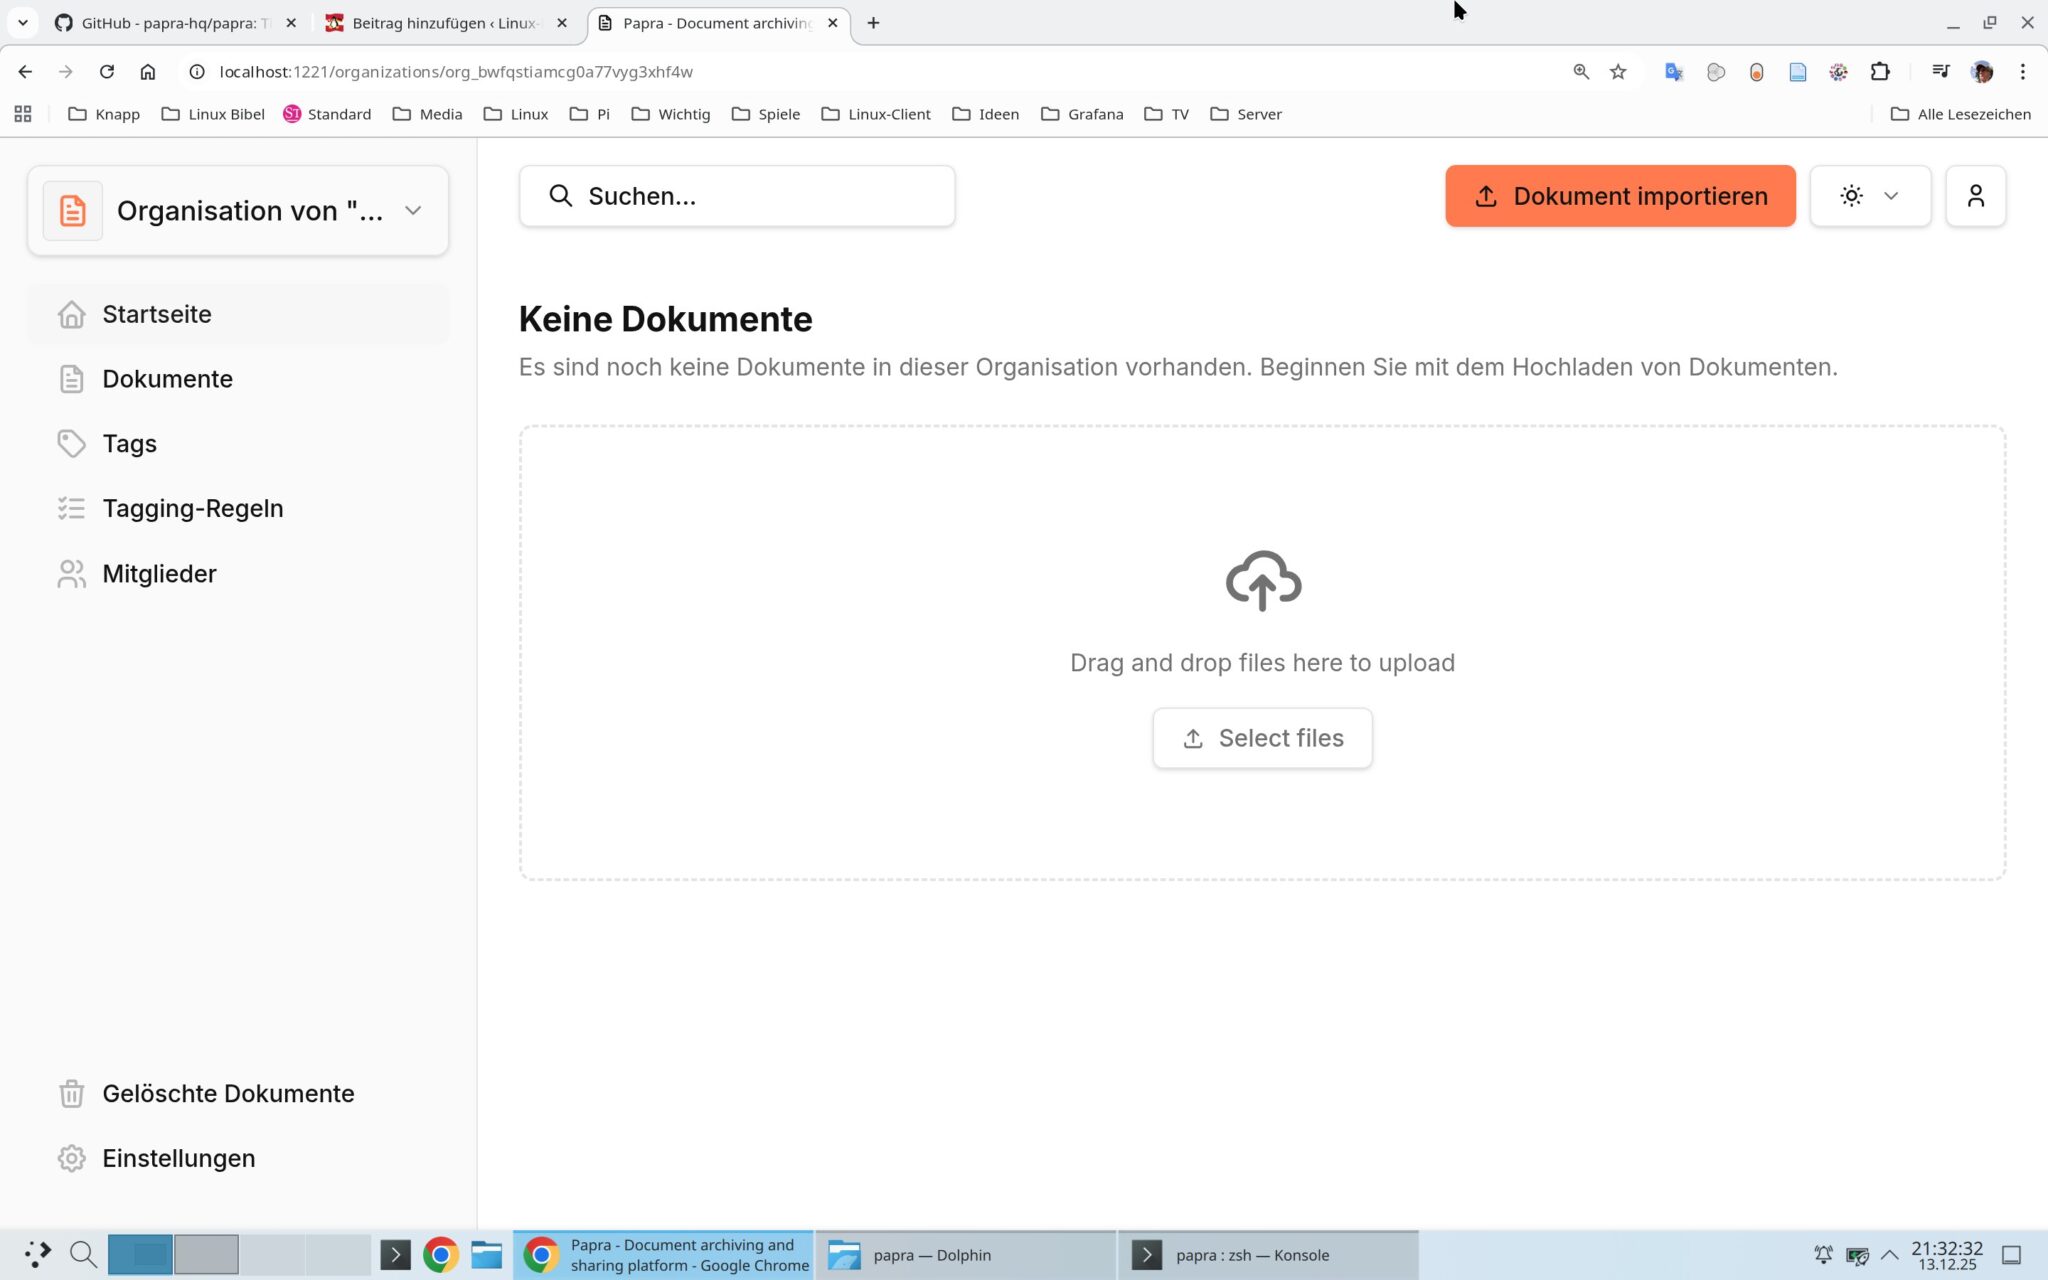The height and width of the screenshot is (1280, 2048).
Task: Focus the Suchen search field
Action: [737, 196]
